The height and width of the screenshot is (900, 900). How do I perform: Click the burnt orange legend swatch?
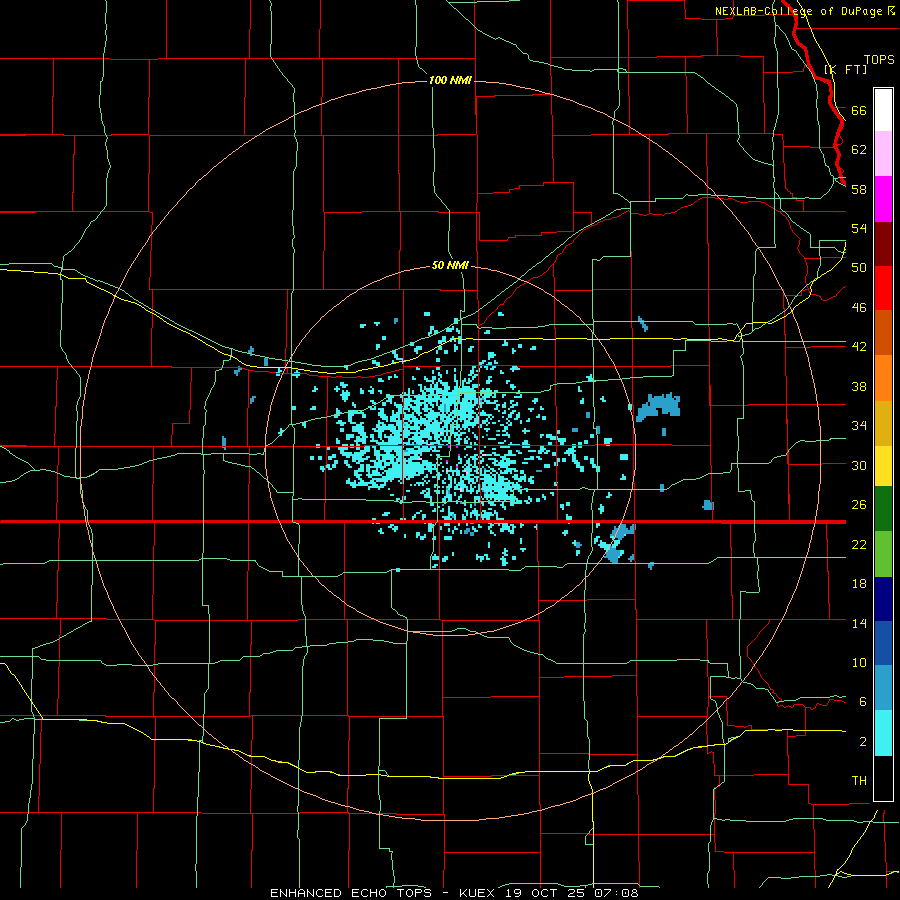point(883,332)
